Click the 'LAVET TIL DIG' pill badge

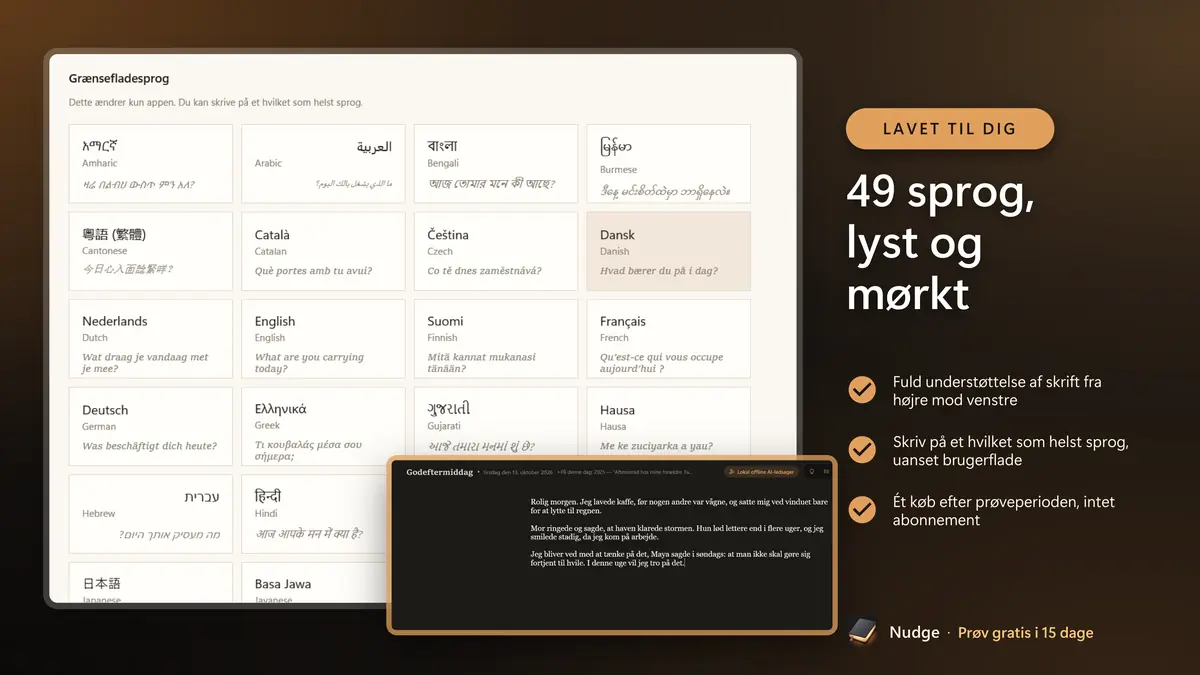tap(949, 129)
